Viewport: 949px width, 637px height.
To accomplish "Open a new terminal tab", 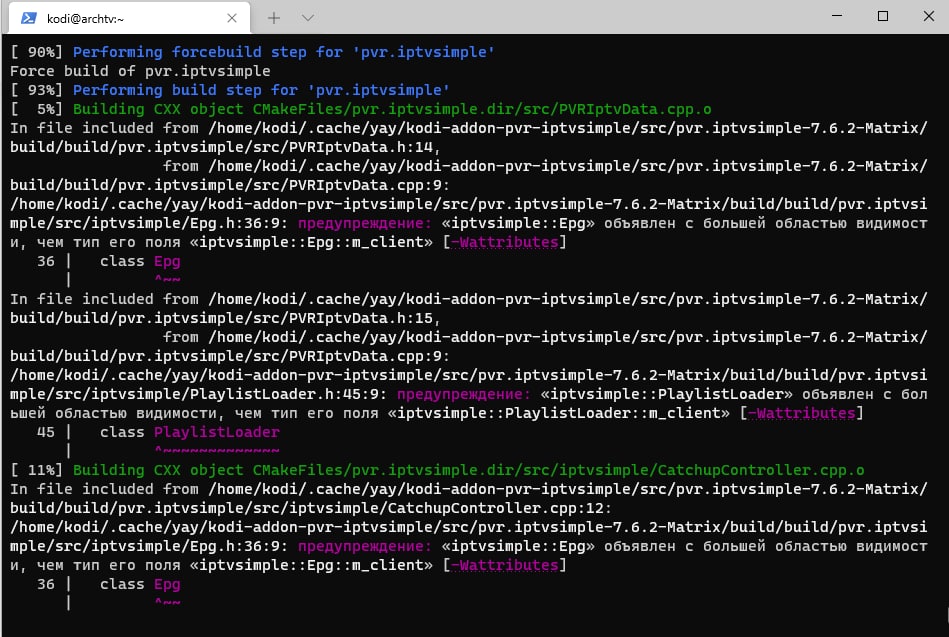I will coord(274,18).
